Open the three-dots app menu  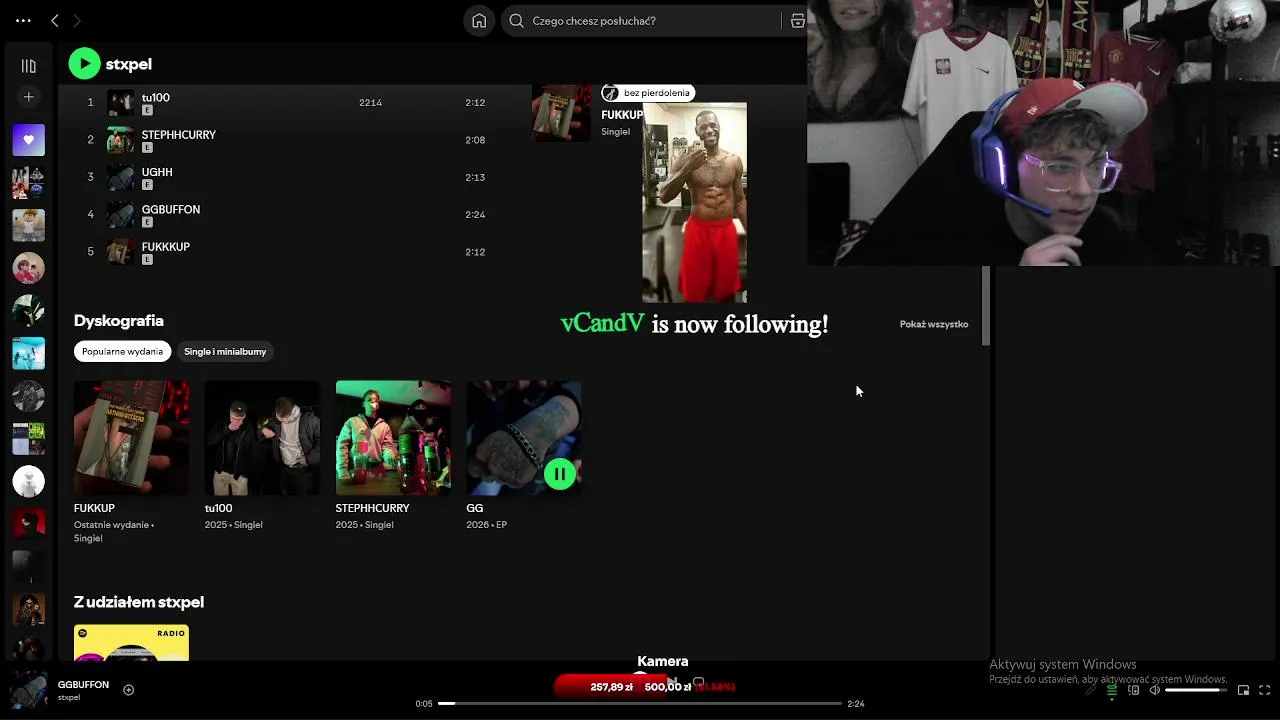click(x=23, y=20)
